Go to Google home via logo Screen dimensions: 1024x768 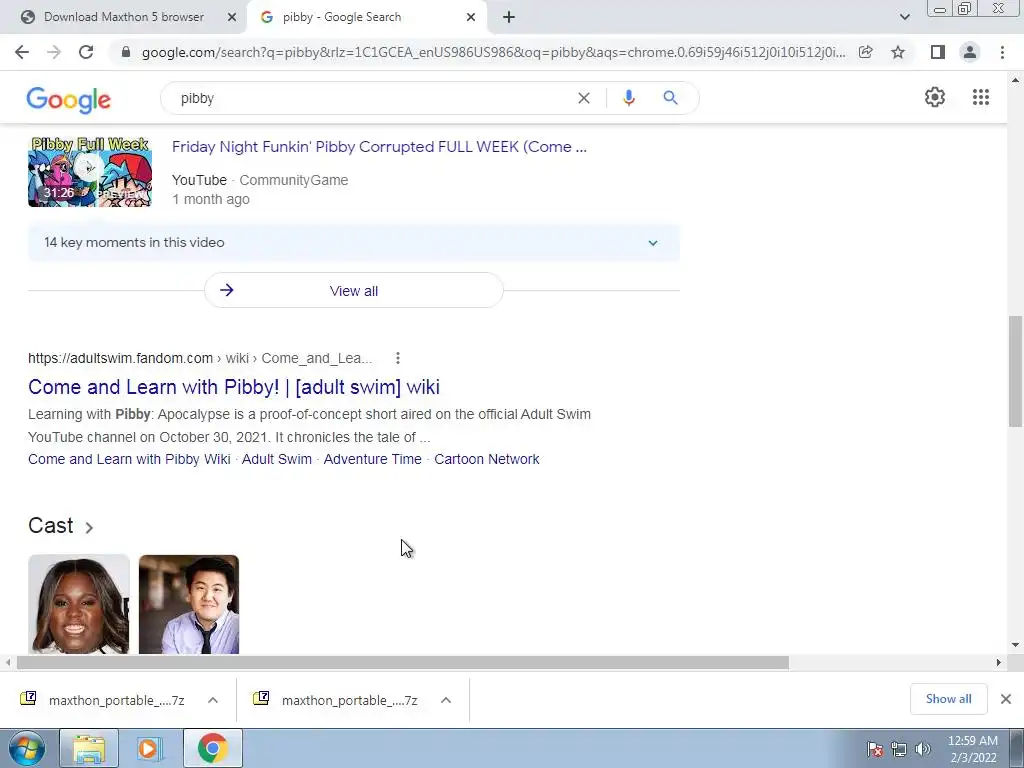(69, 99)
